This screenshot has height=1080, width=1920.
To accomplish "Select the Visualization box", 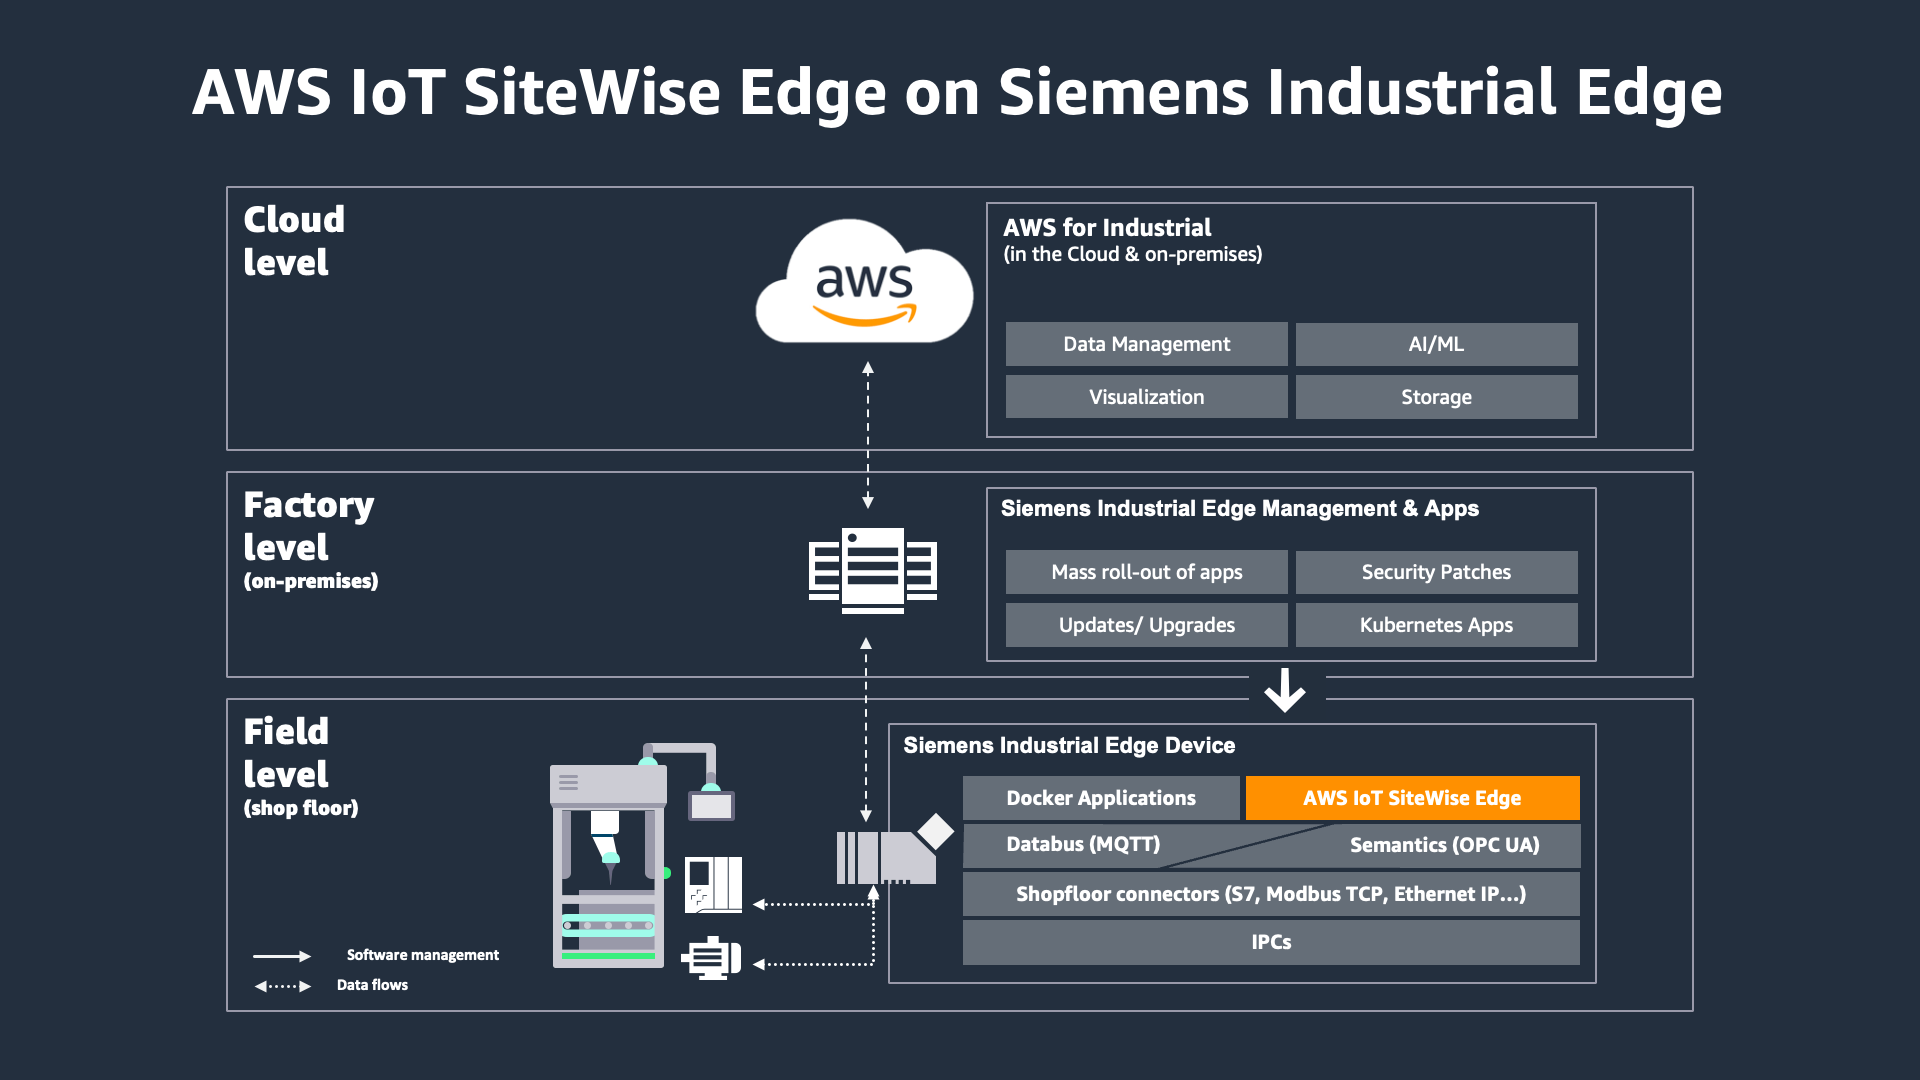I will click(x=1146, y=397).
